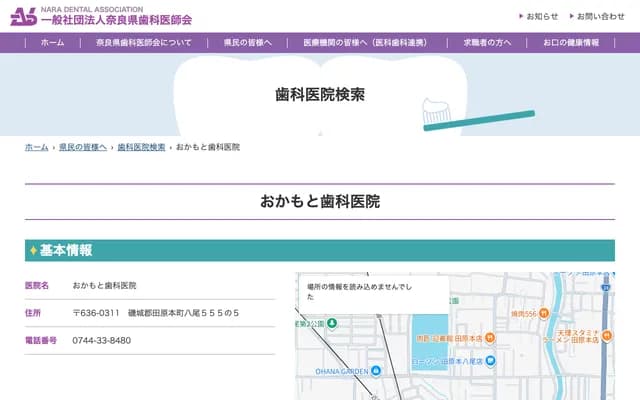Select ホーム in the purple navigation bar
Viewport: 640px width, 400px height.
53,42
